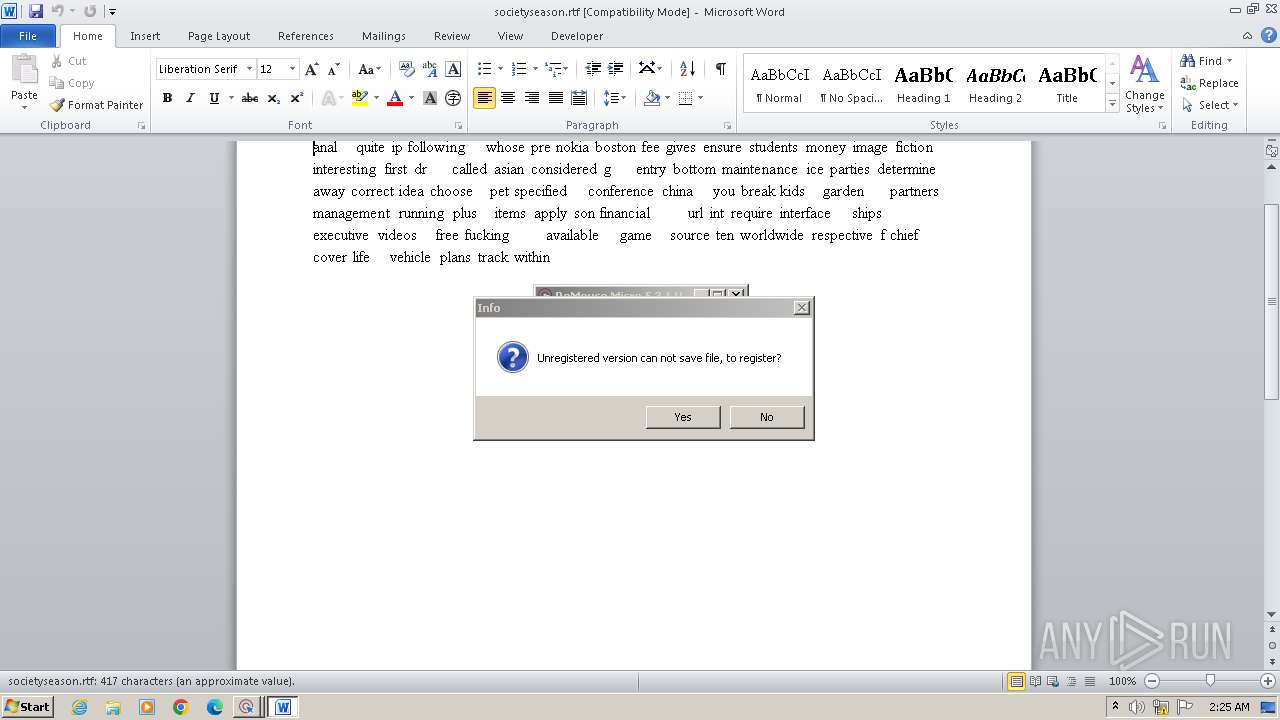The height and width of the screenshot is (720, 1280).
Task: Click the Grow Font icon
Action: pyautogui.click(x=312, y=69)
